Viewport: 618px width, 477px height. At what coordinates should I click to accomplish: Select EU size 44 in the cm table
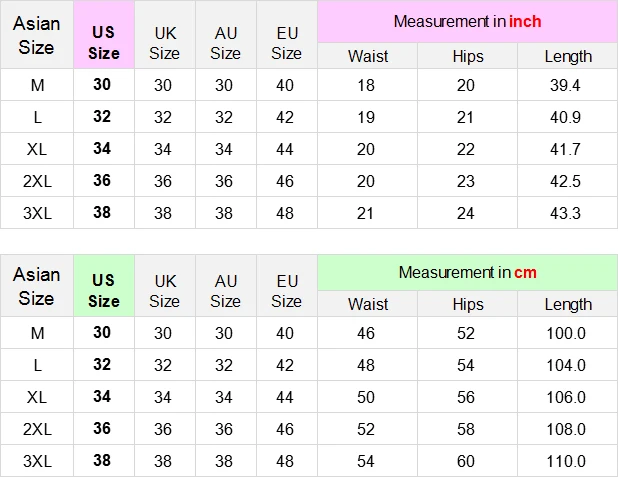click(x=287, y=397)
